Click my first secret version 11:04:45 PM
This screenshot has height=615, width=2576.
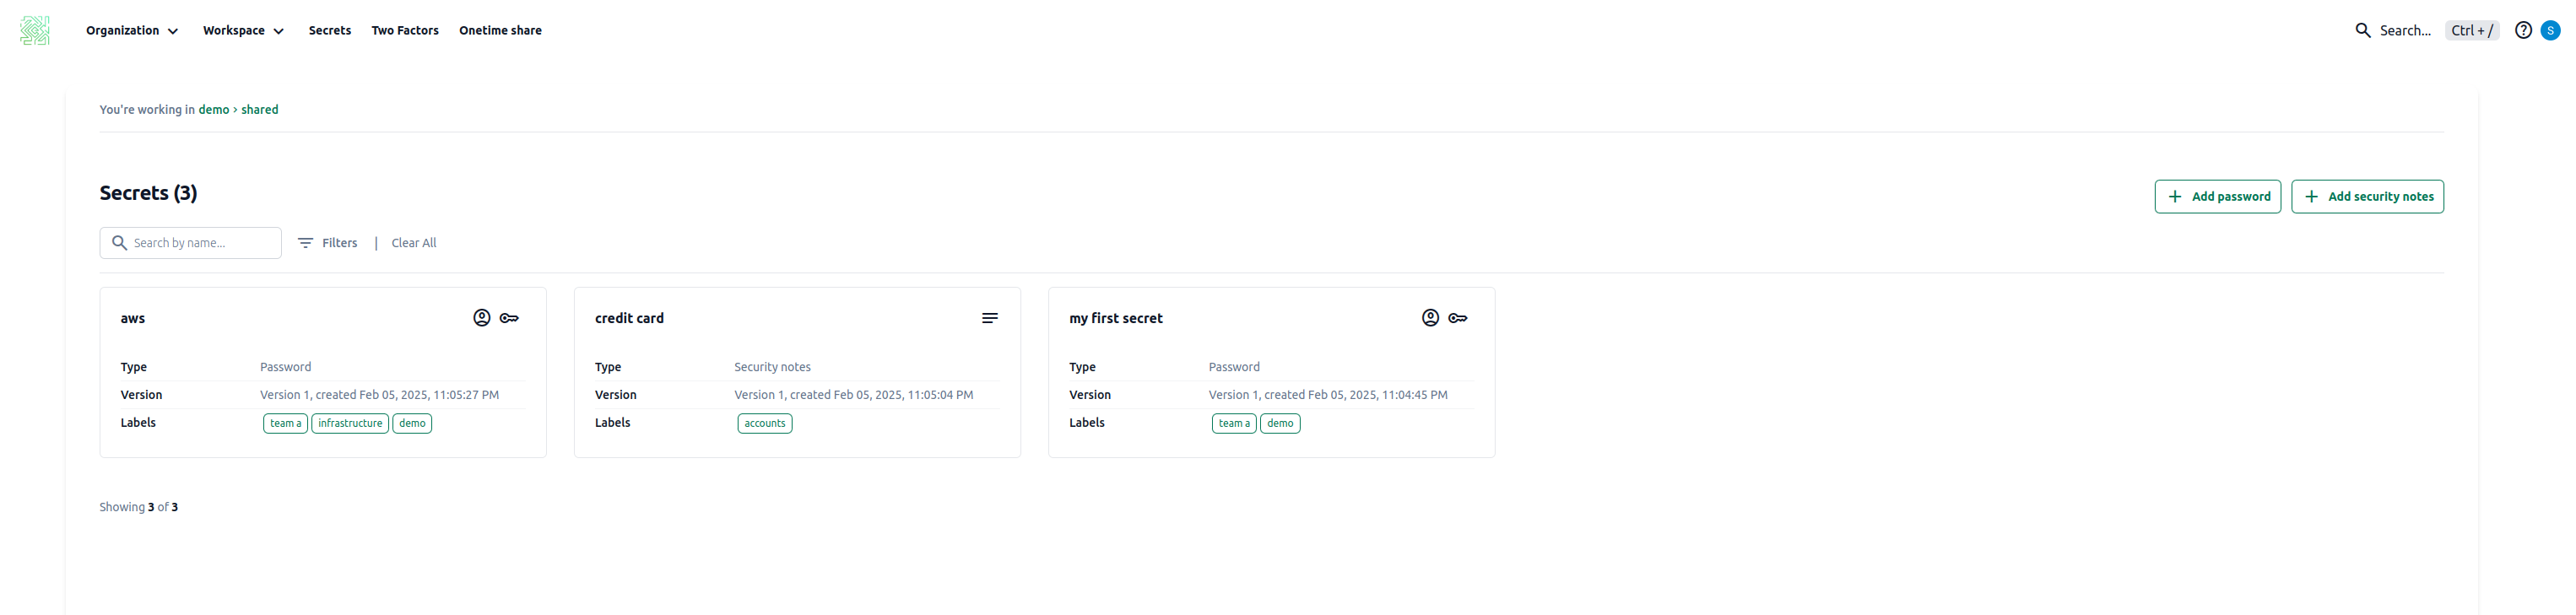tap(1328, 396)
